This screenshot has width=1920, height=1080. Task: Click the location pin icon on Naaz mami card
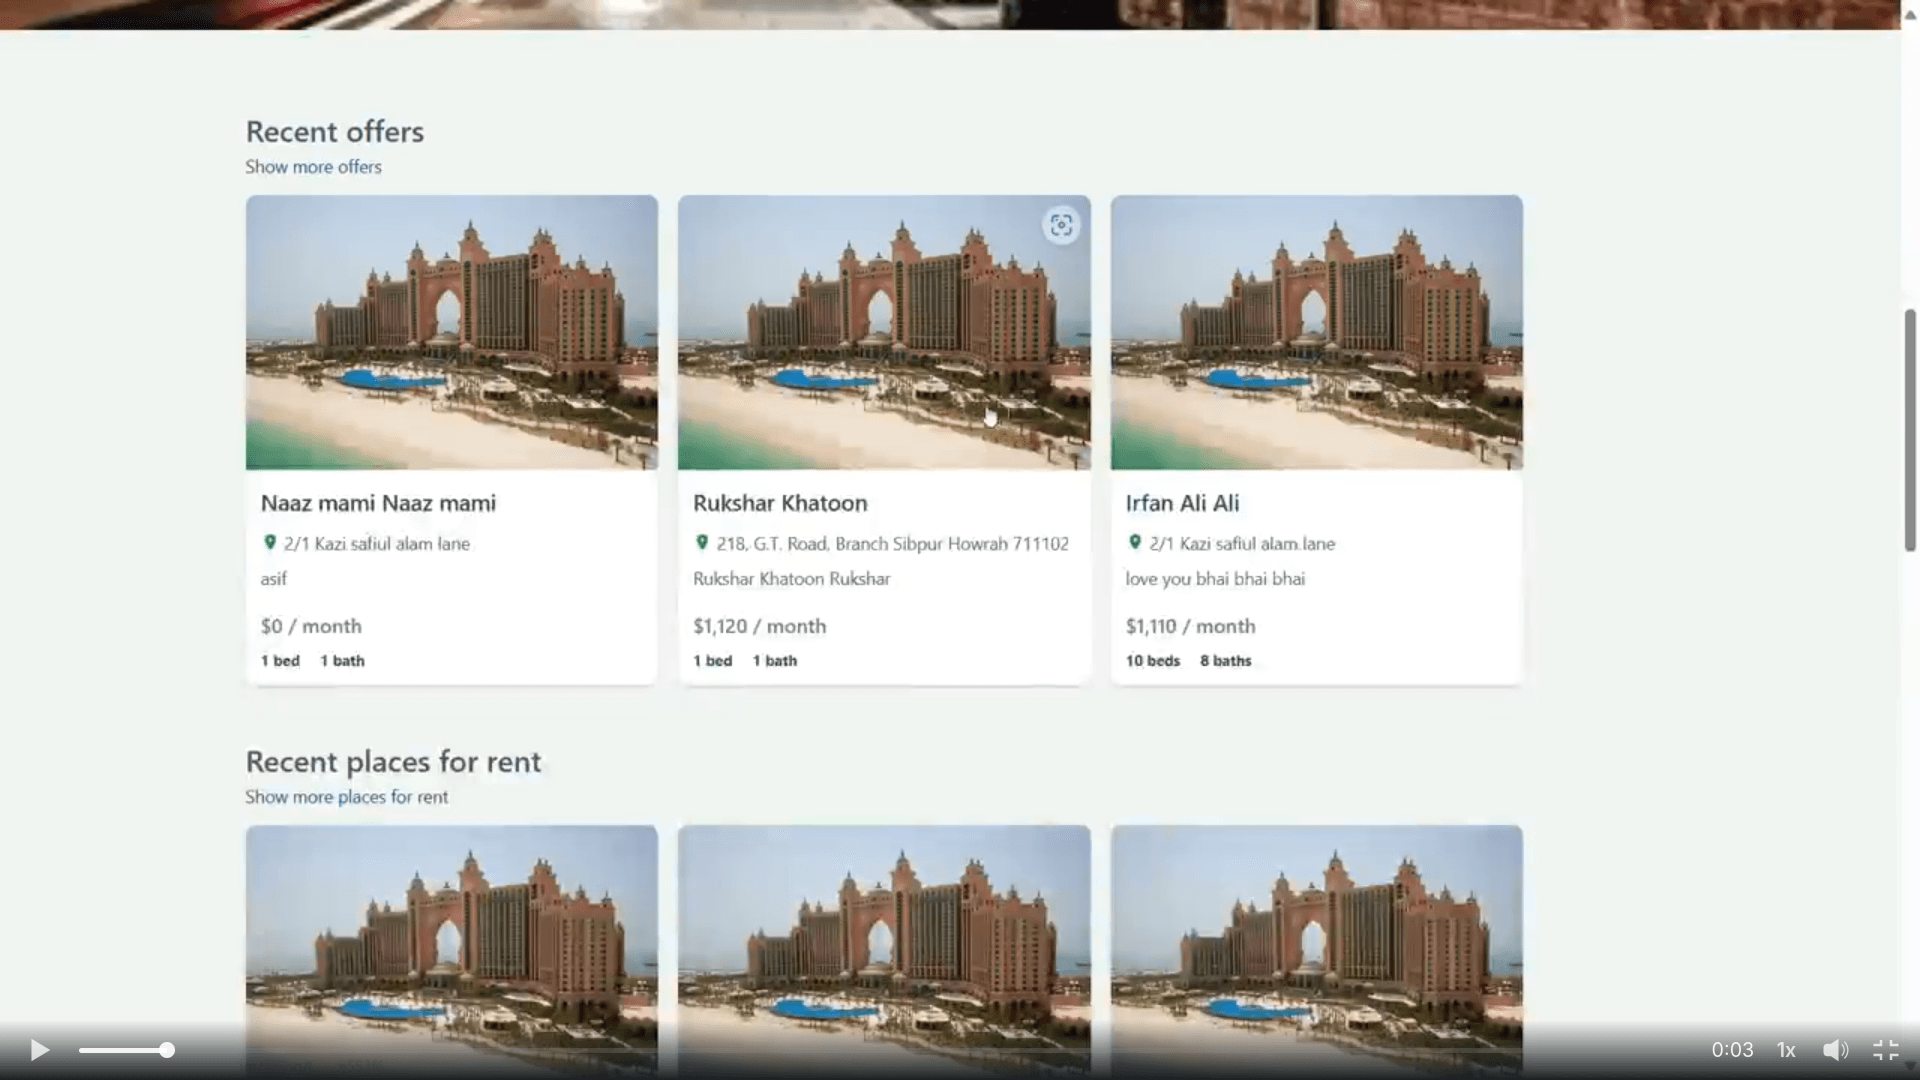coord(269,542)
